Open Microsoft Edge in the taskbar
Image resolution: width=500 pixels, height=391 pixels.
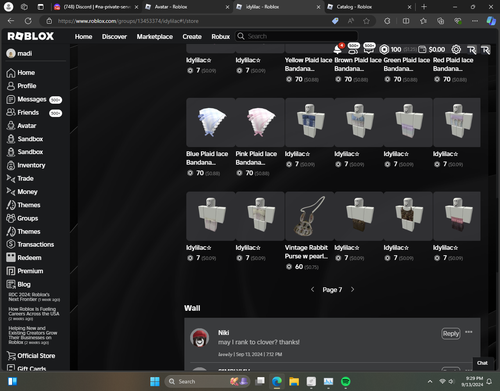pos(277,381)
